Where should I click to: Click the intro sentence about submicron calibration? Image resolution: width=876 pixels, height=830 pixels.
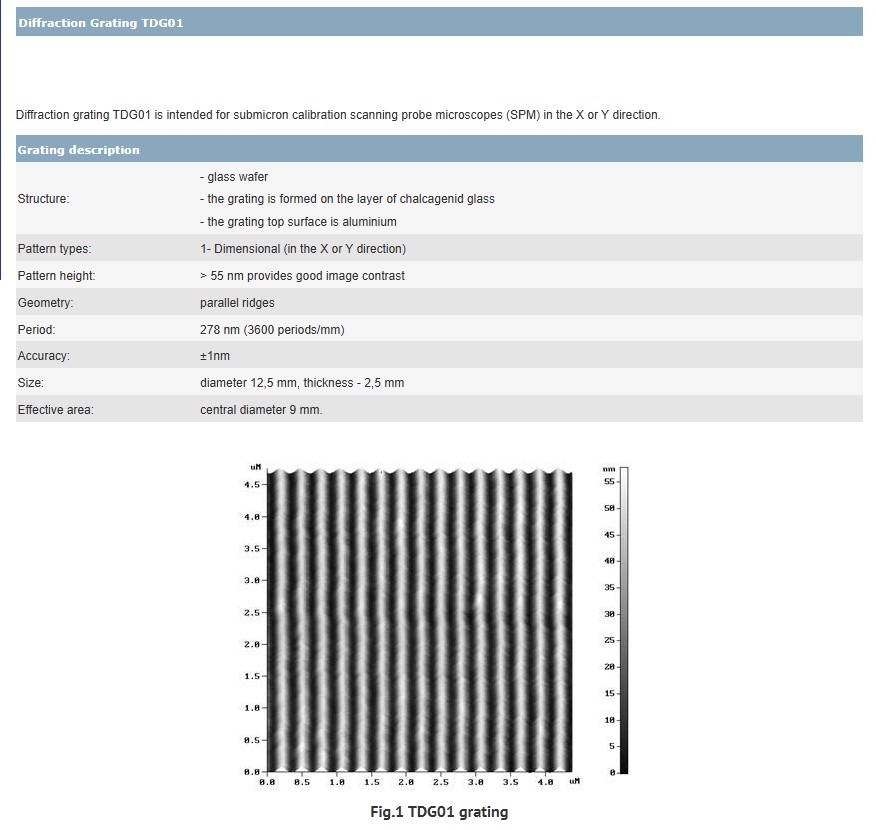[338, 115]
